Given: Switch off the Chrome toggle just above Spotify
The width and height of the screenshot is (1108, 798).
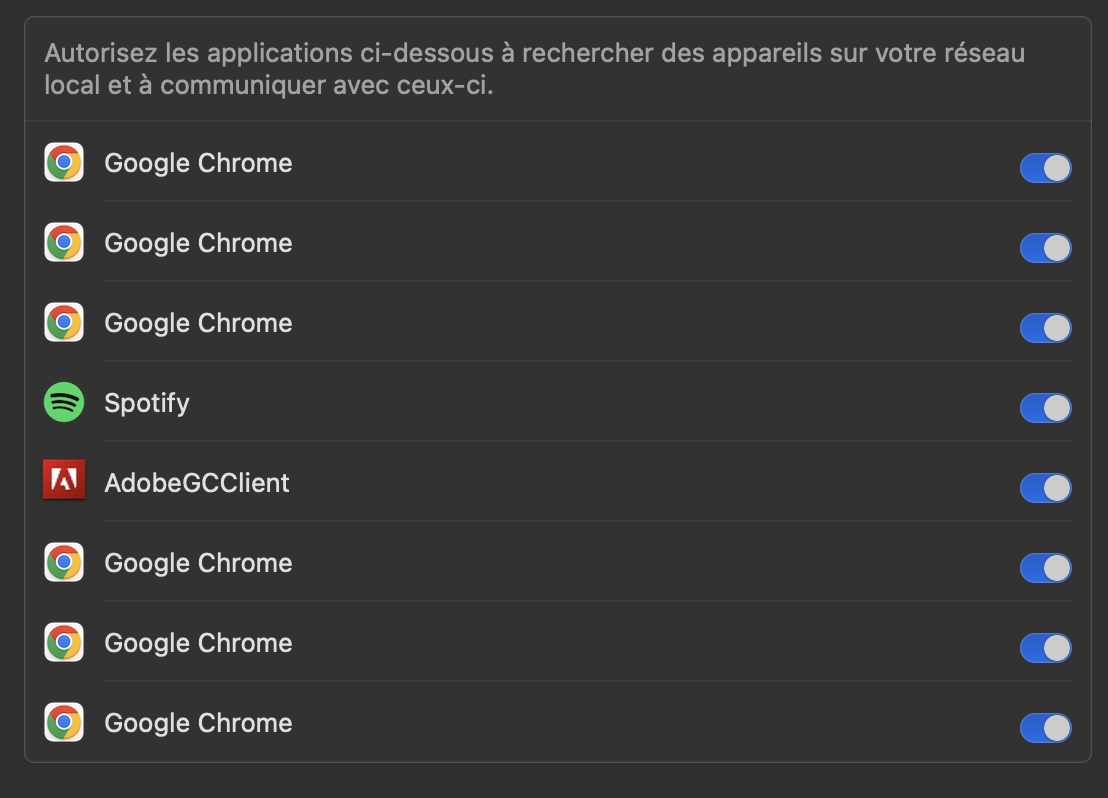Looking at the screenshot, I should click(x=1045, y=328).
